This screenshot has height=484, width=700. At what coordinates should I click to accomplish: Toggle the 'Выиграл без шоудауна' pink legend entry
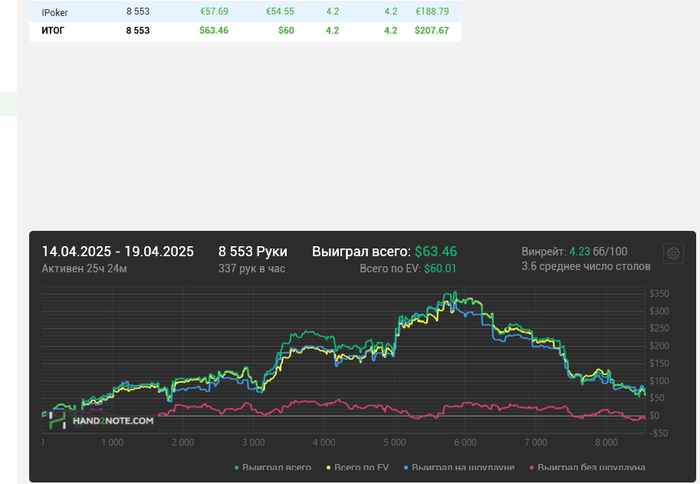point(587,467)
